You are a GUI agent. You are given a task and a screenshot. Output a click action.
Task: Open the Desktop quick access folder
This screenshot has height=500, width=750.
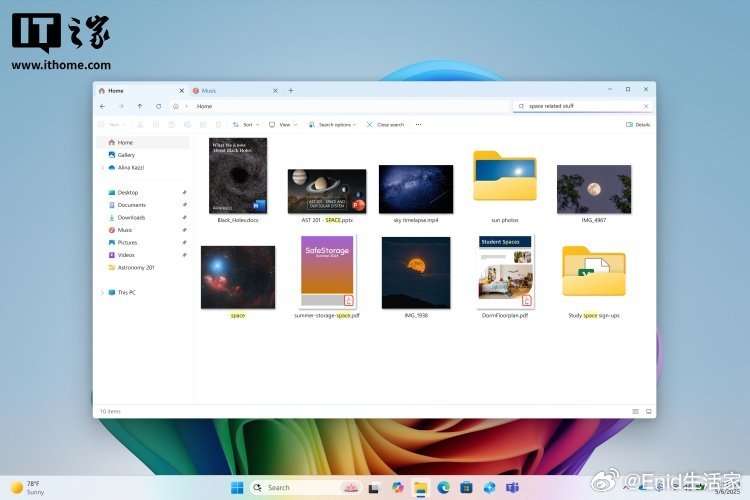[143, 192]
